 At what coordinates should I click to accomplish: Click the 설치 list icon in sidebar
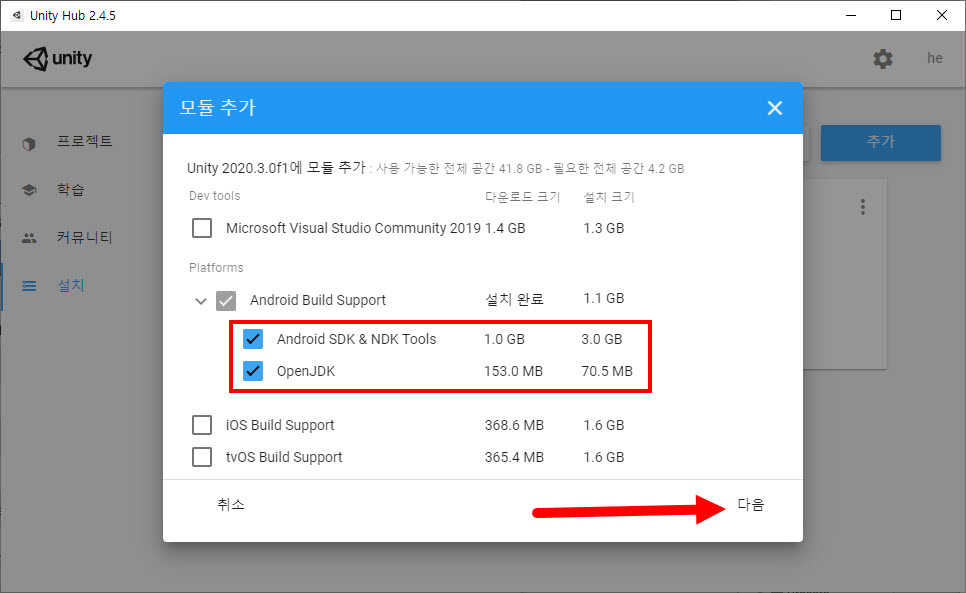pos(29,286)
